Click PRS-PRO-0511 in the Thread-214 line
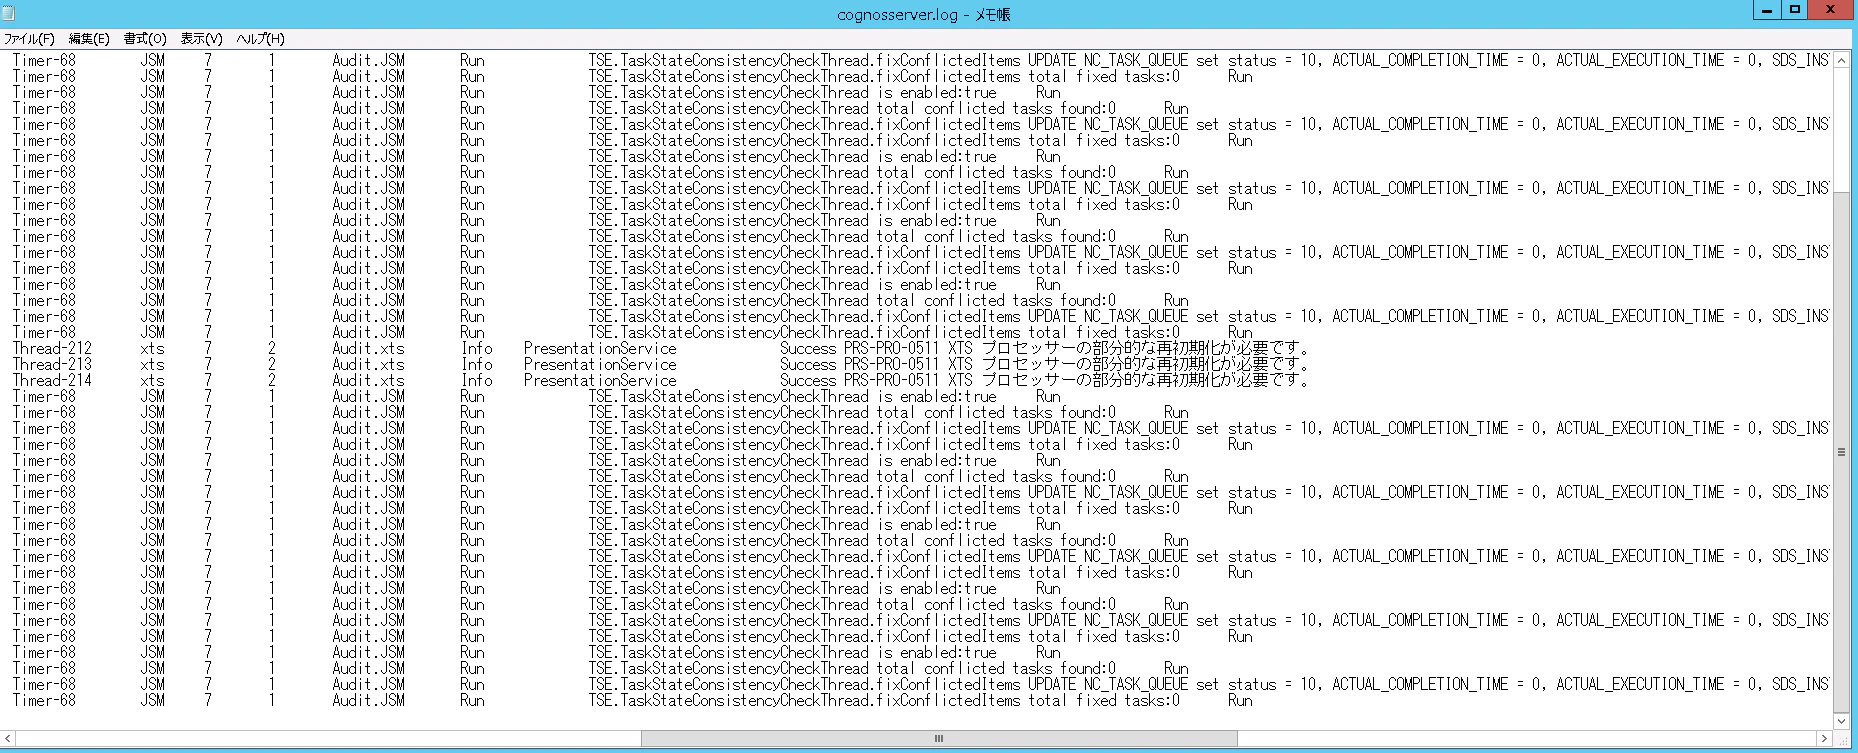Screen dimensions: 1858x753 (x=892, y=381)
